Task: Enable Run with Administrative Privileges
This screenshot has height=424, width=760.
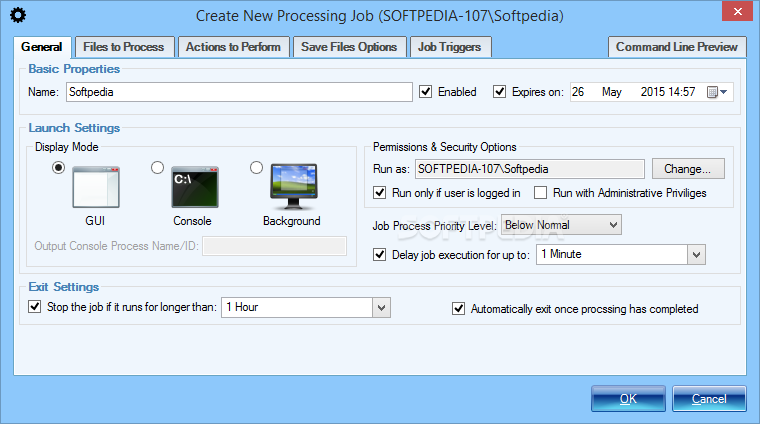Action: (541, 193)
